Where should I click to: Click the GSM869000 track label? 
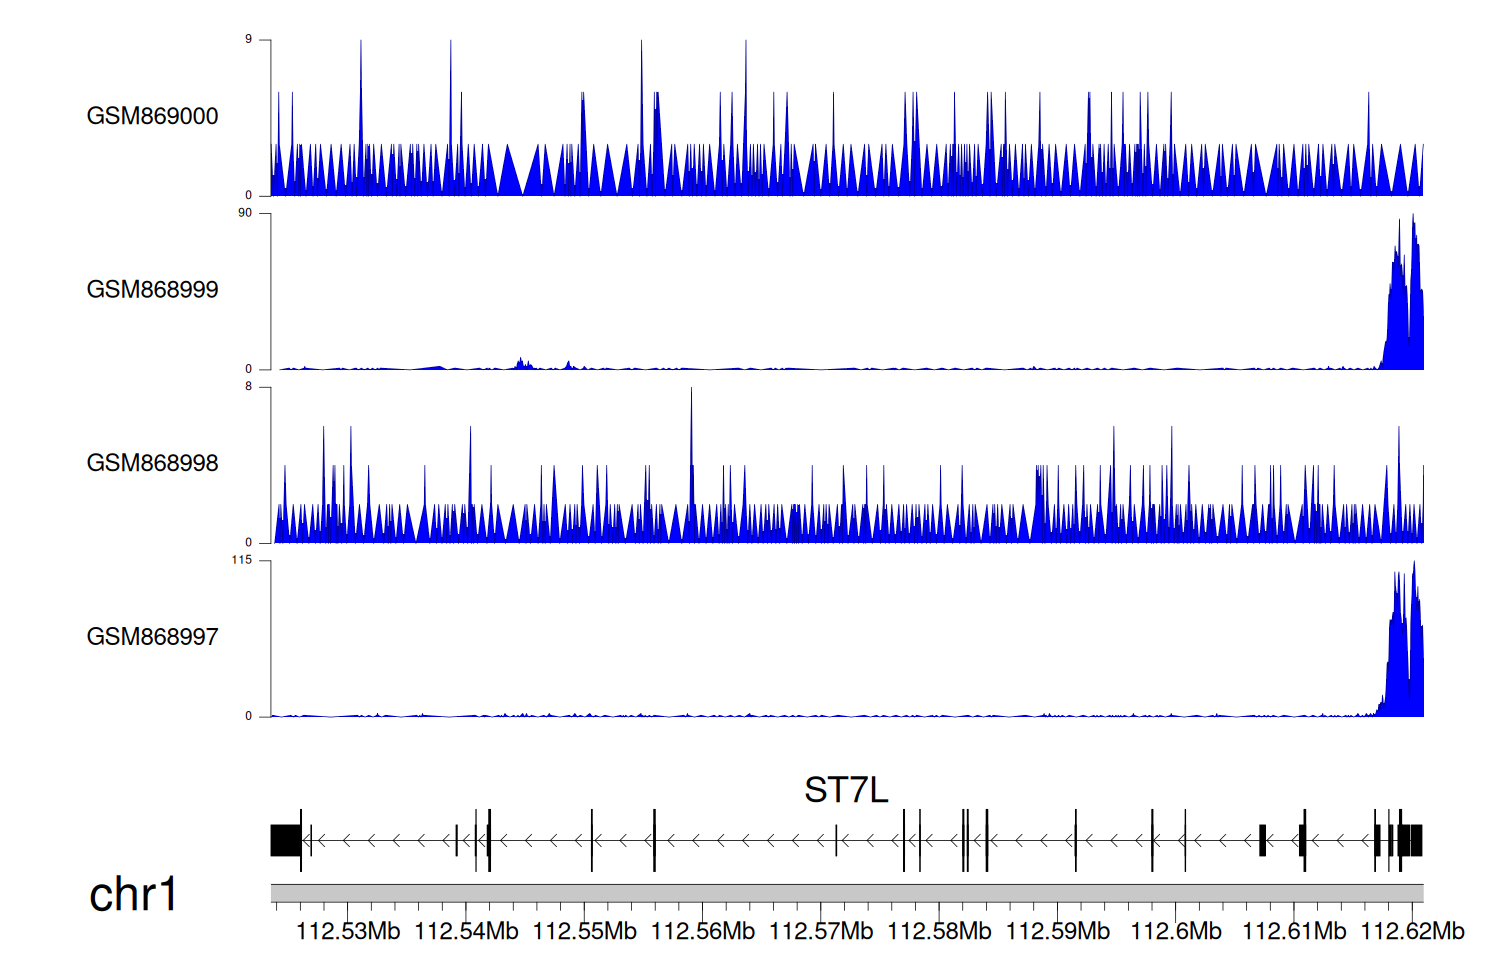pos(152,116)
